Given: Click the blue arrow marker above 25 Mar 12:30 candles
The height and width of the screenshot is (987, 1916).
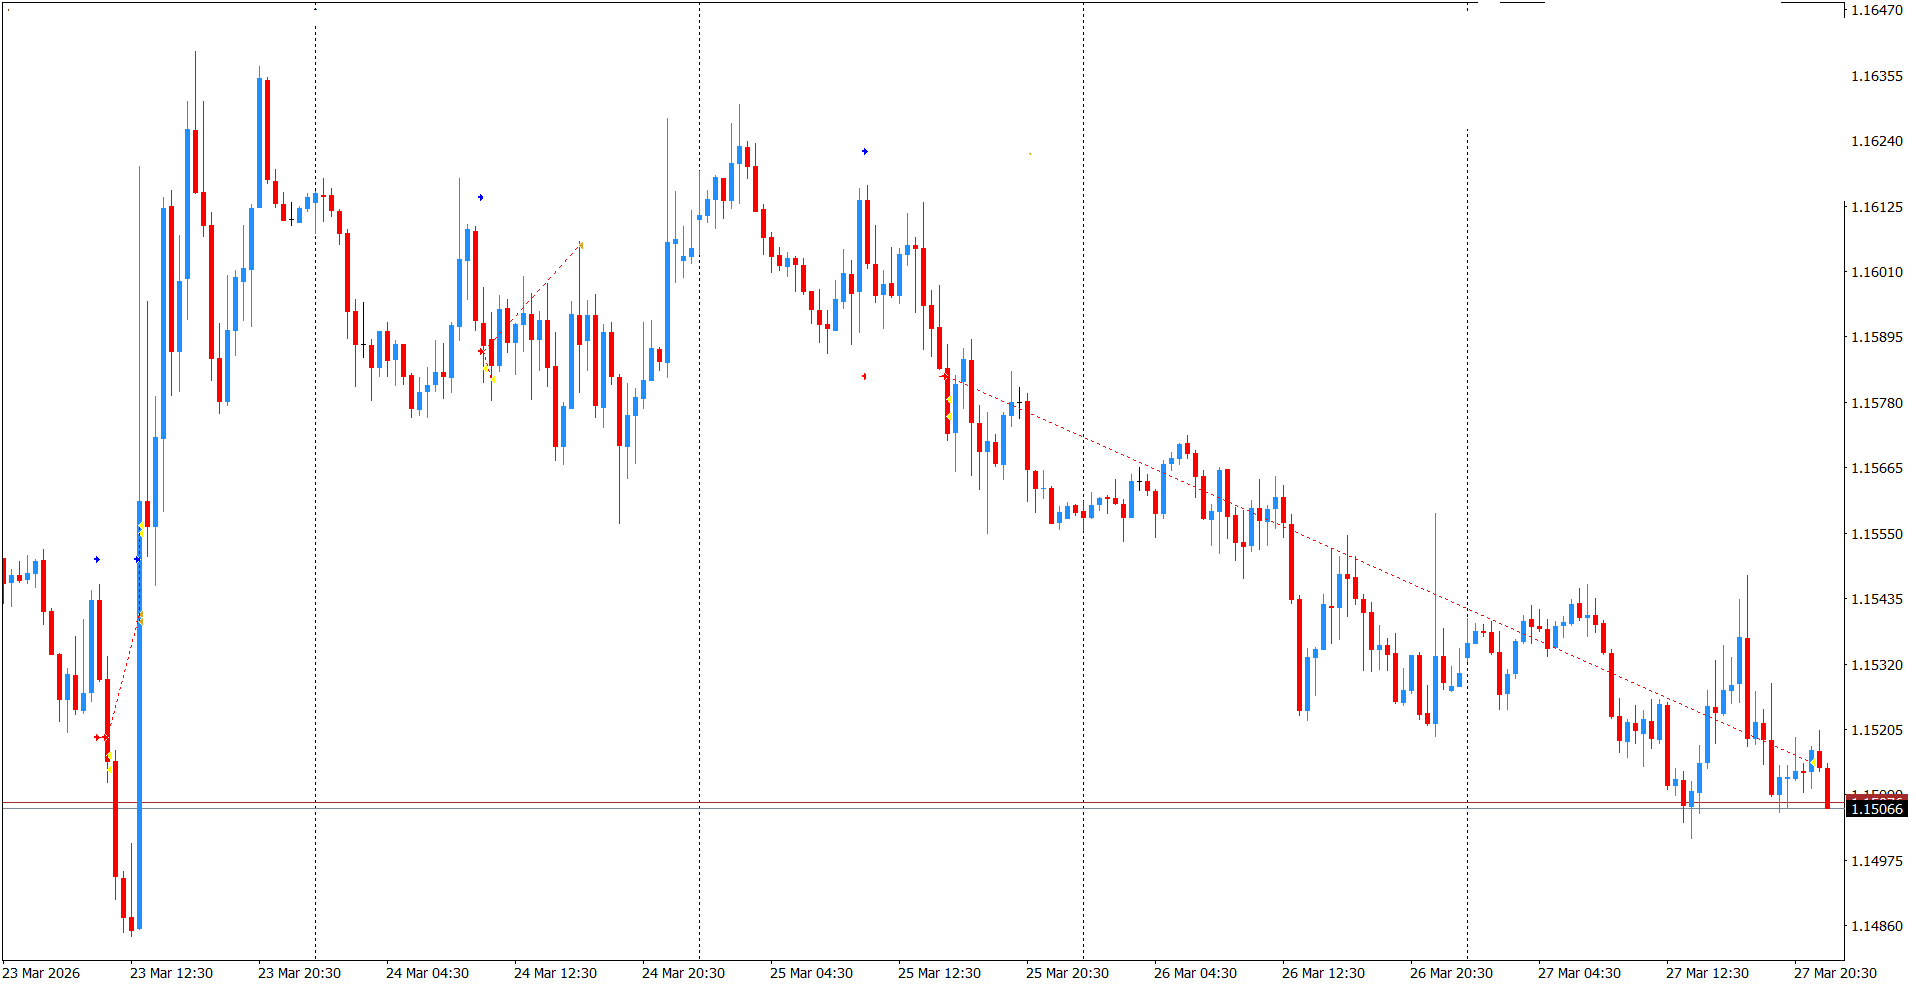Looking at the screenshot, I should [x=865, y=152].
